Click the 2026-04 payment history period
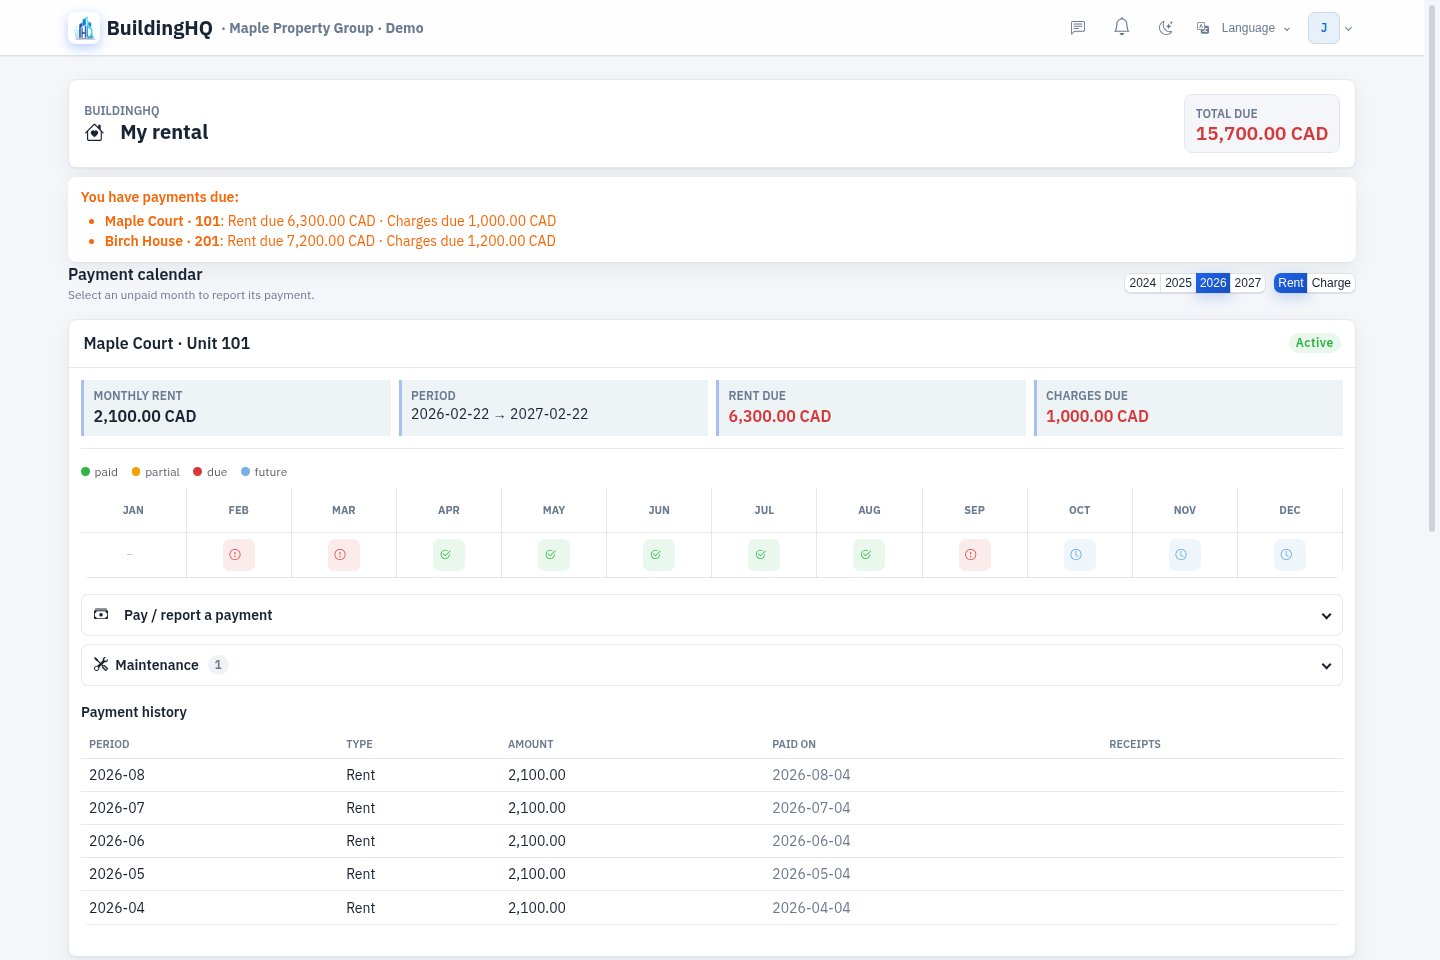Image resolution: width=1440 pixels, height=960 pixels. 117,908
